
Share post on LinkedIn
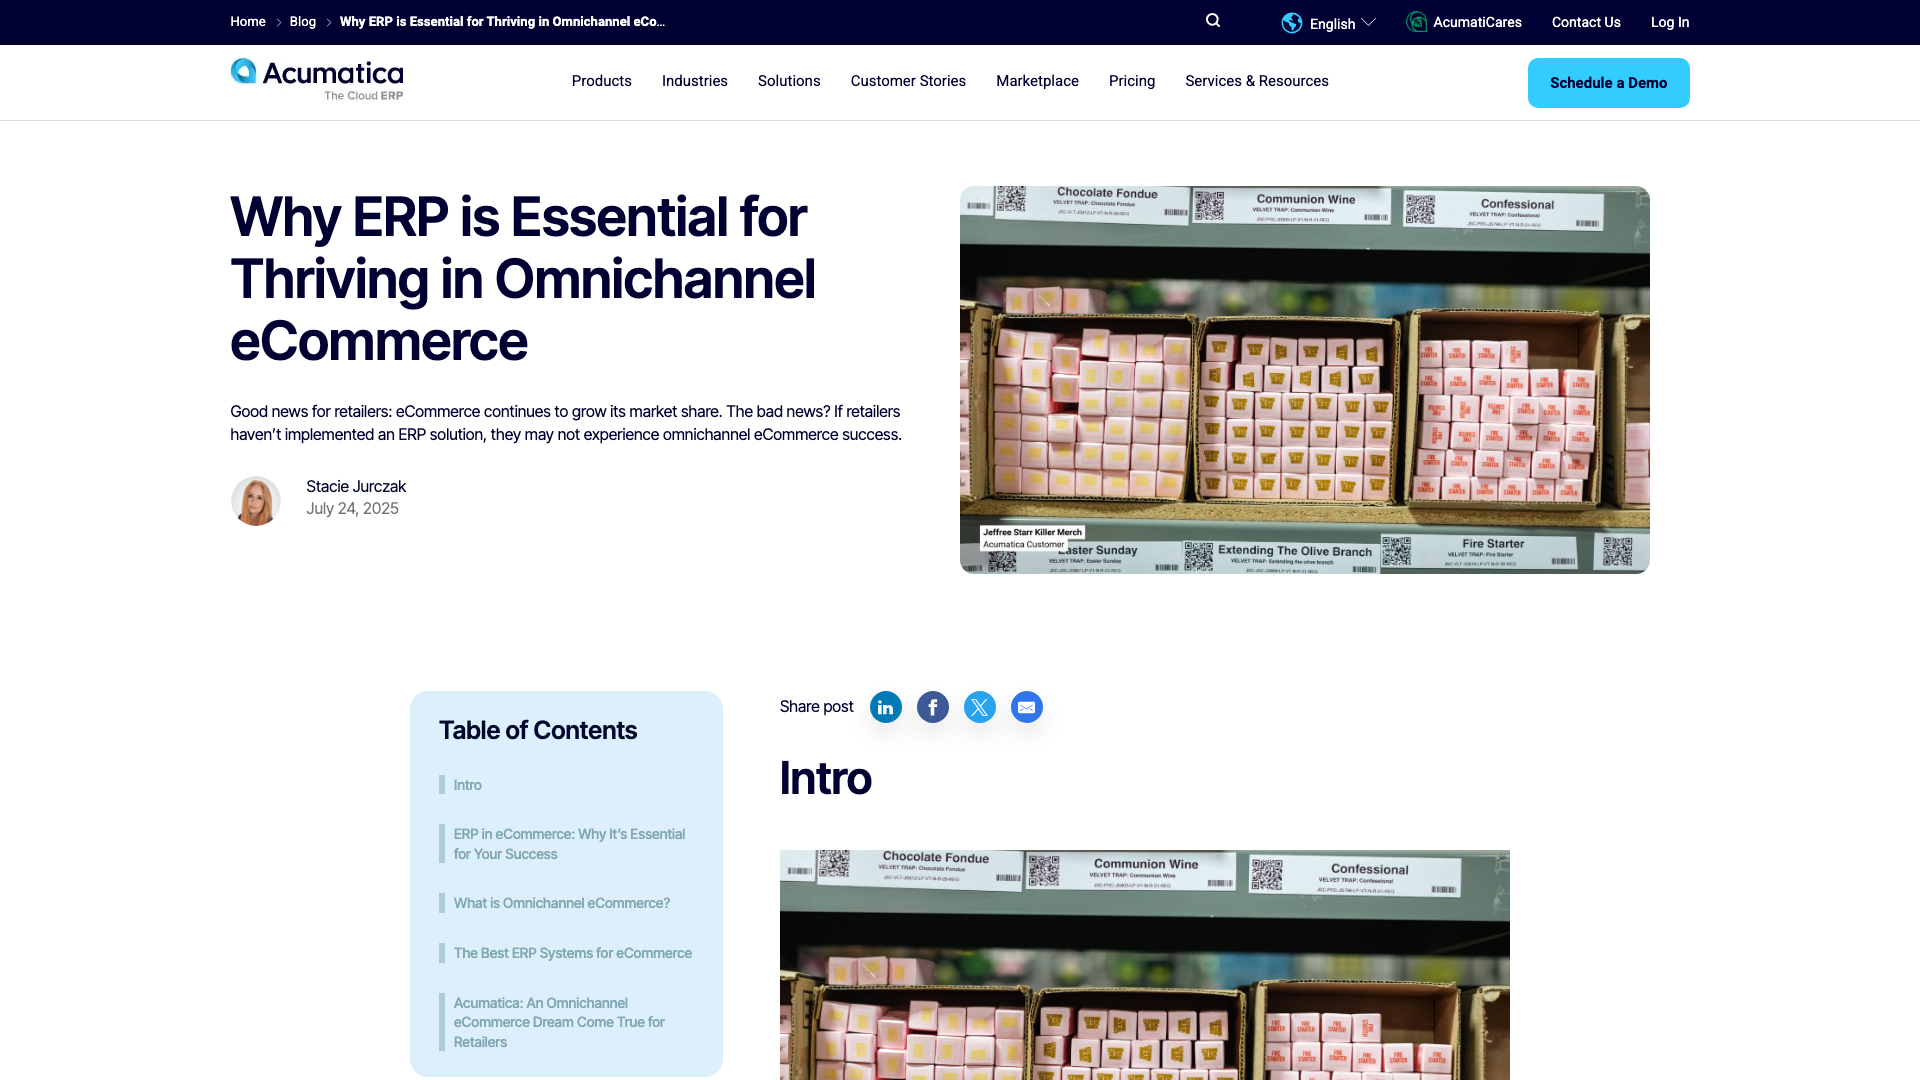click(886, 707)
